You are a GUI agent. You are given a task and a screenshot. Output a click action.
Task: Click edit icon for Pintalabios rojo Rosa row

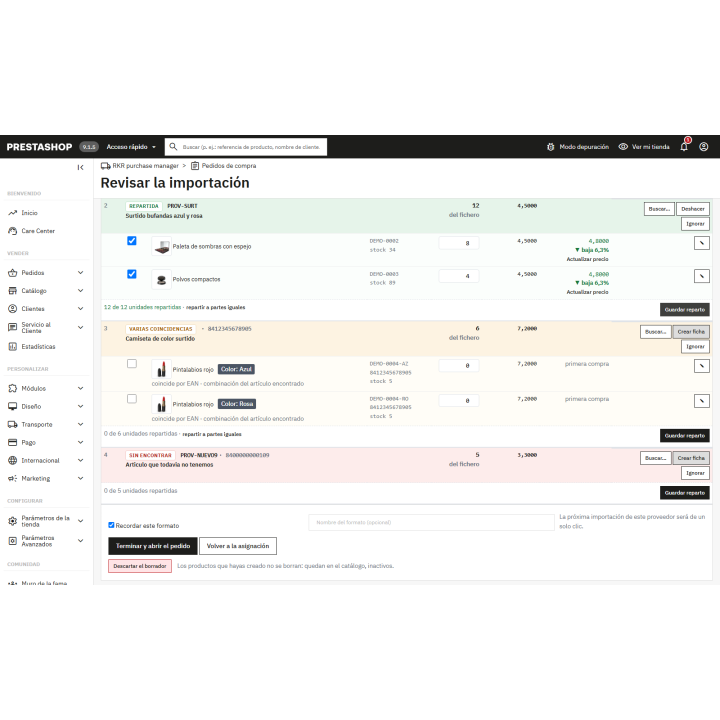[x=702, y=401]
